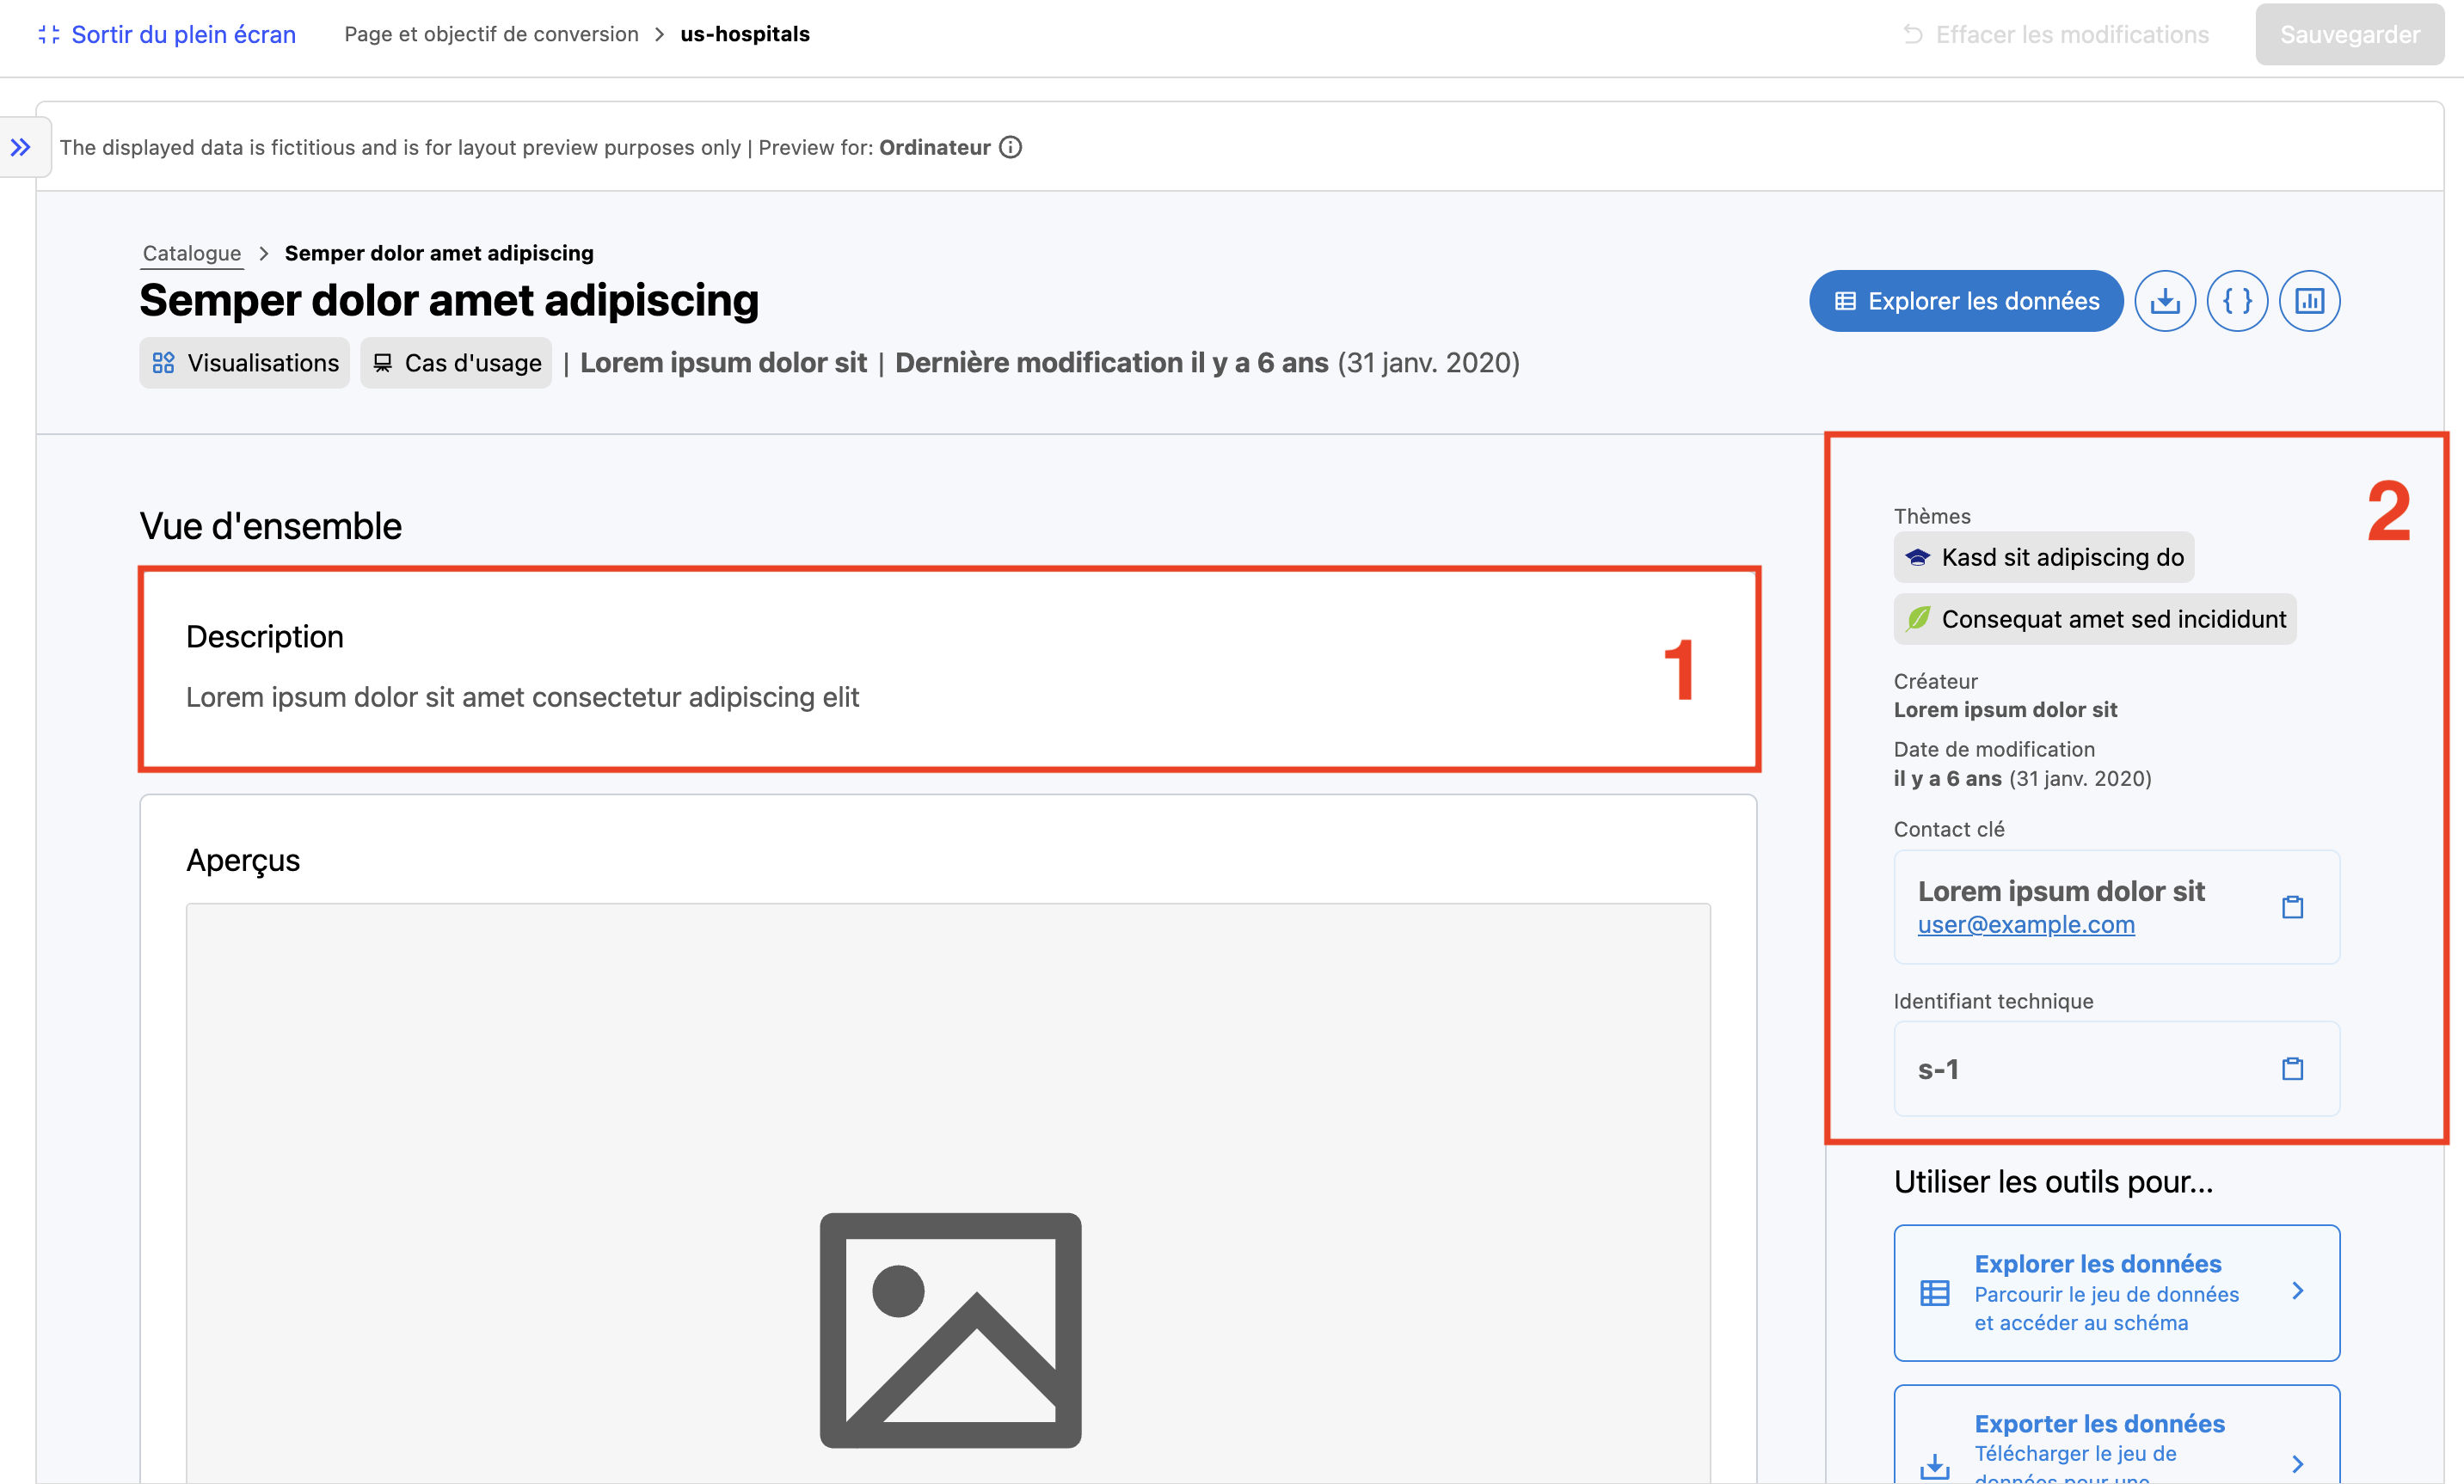Viewport: 2464px width, 1484px height.
Task: Open the Visualisations tag
Action: [x=245, y=362]
